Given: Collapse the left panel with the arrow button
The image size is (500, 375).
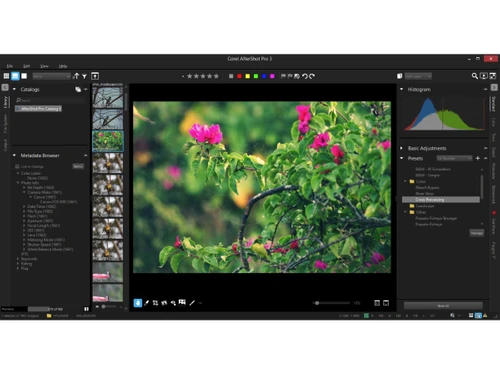Looking at the screenshot, I should point(5,87).
